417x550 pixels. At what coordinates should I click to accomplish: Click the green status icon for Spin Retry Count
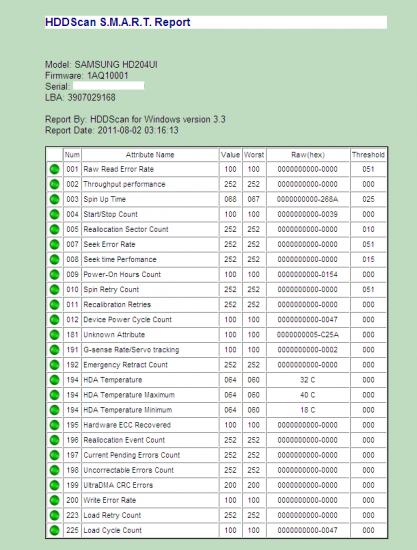click(54, 290)
